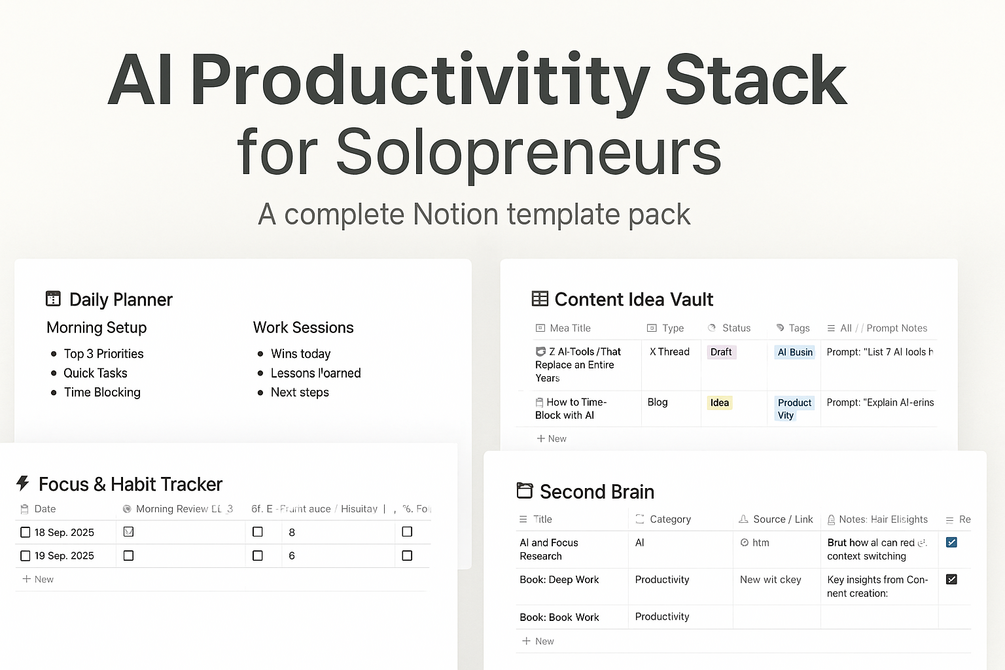Click the Tags column tag icon
Image resolution: width=1005 pixels, height=670 pixels.
coord(779,328)
